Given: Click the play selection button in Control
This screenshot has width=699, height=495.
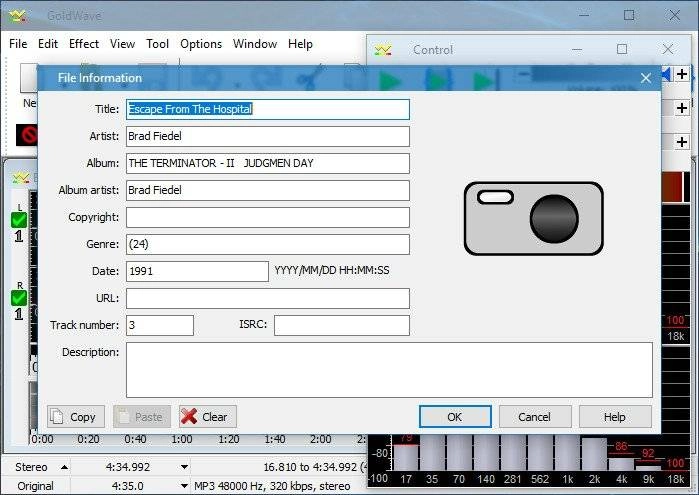Looking at the screenshot, I should (439, 81).
